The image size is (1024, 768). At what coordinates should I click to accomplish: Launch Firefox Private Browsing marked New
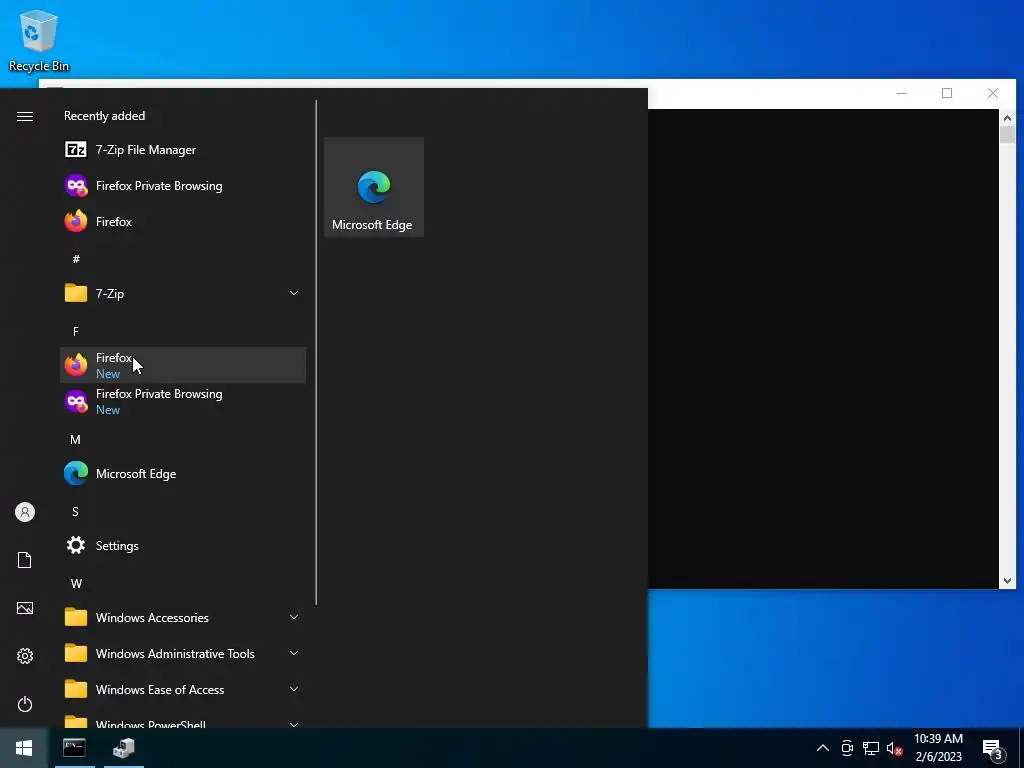coord(183,401)
